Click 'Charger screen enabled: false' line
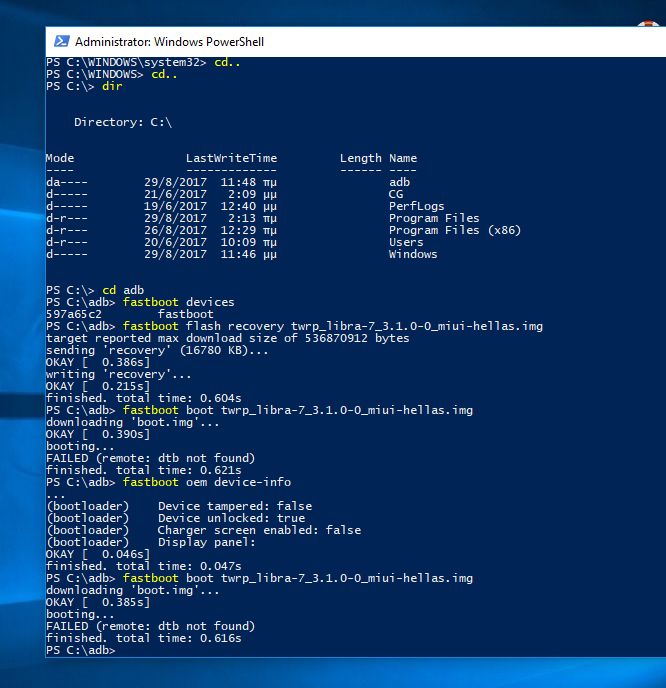Viewport: 666px width, 688px height. 259,530
